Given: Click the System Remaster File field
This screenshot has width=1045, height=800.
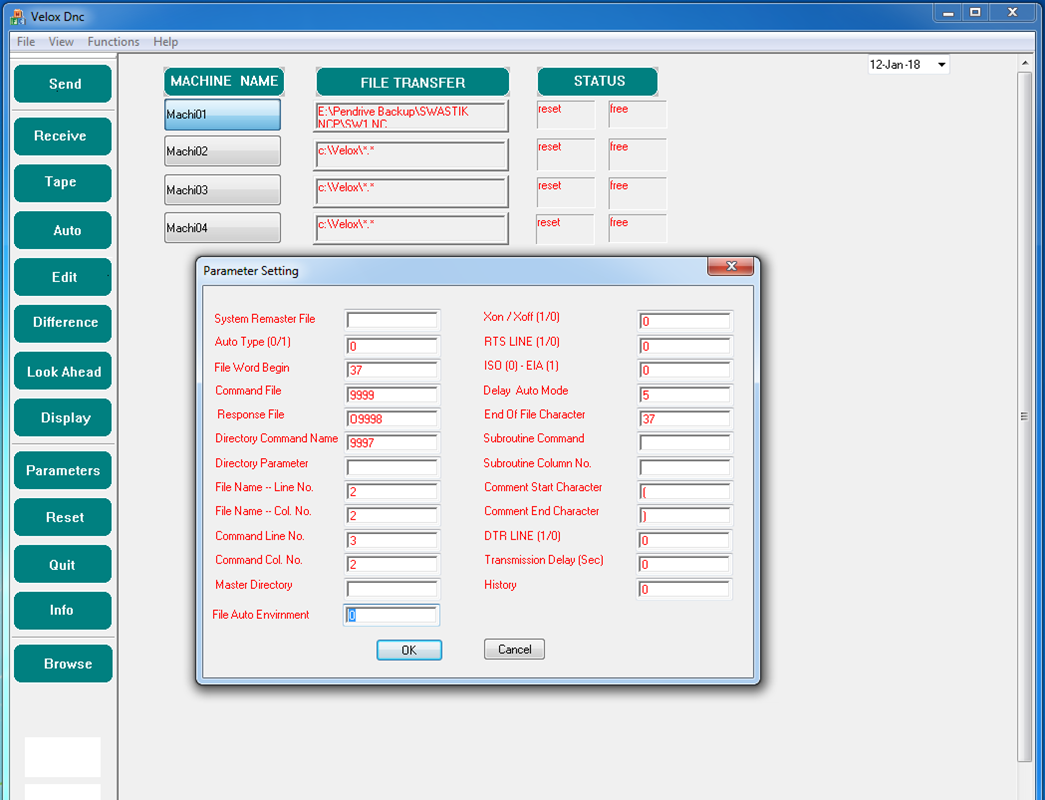Looking at the screenshot, I should pos(392,321).
